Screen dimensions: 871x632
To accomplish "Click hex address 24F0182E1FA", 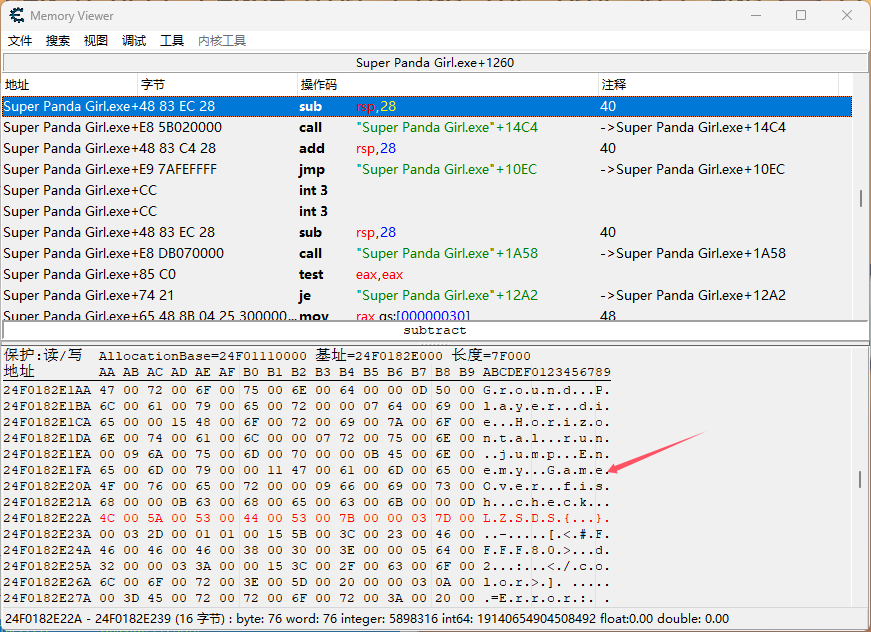I will pos(47,470).
